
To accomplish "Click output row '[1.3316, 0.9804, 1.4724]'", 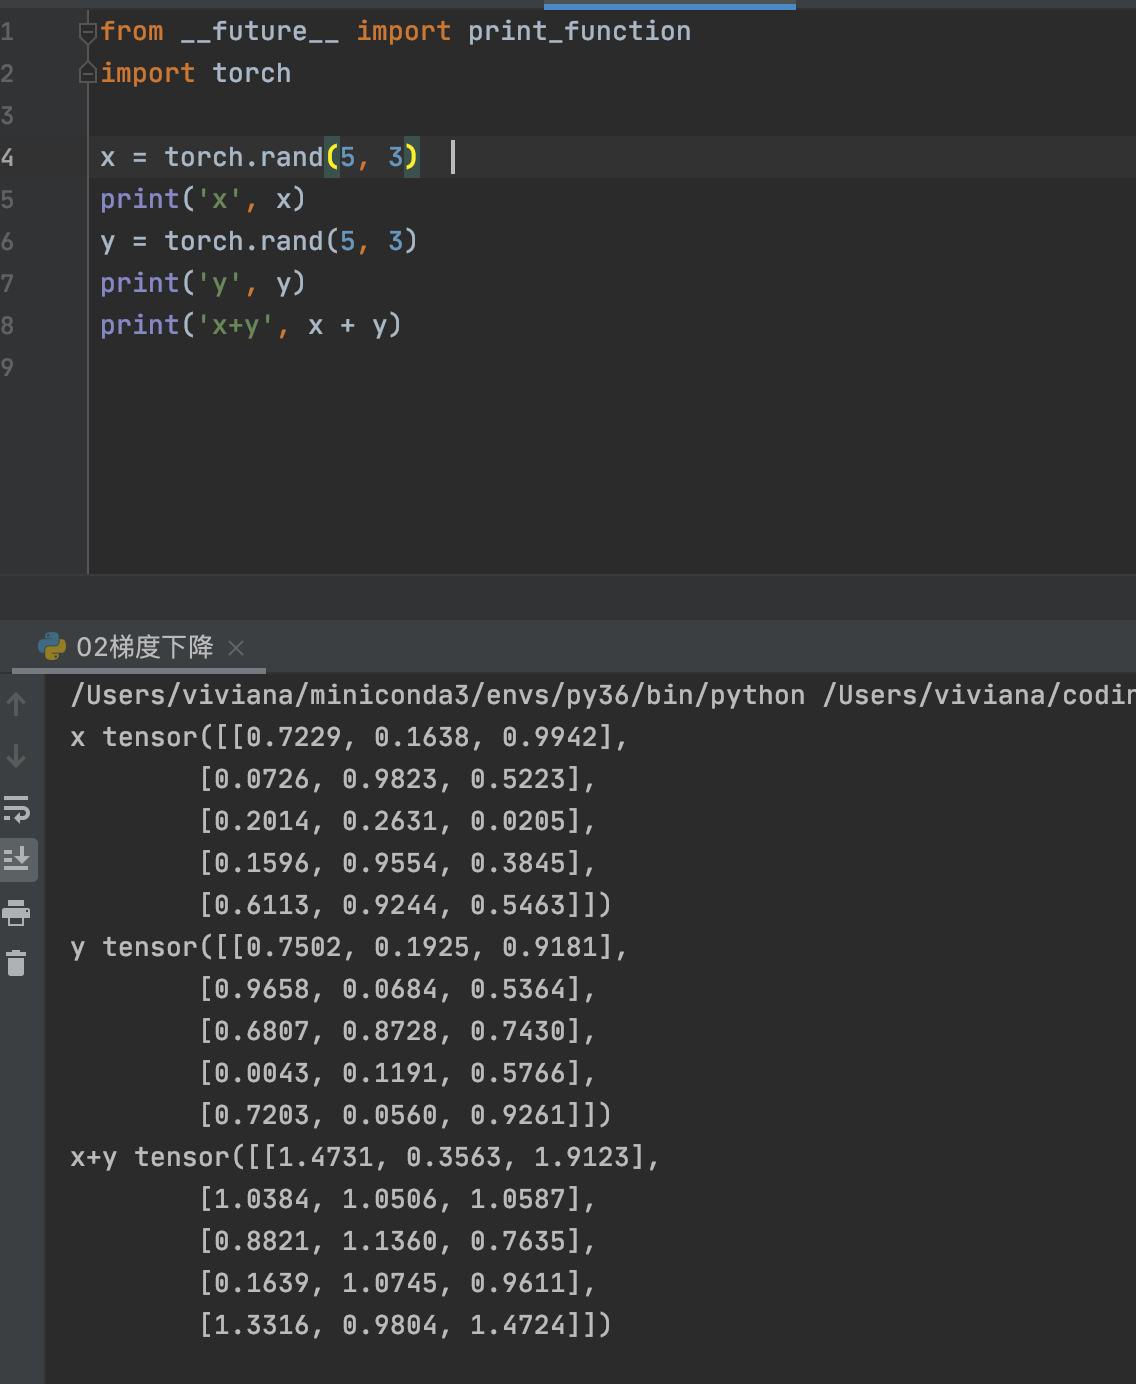I will pos(390,1325).
